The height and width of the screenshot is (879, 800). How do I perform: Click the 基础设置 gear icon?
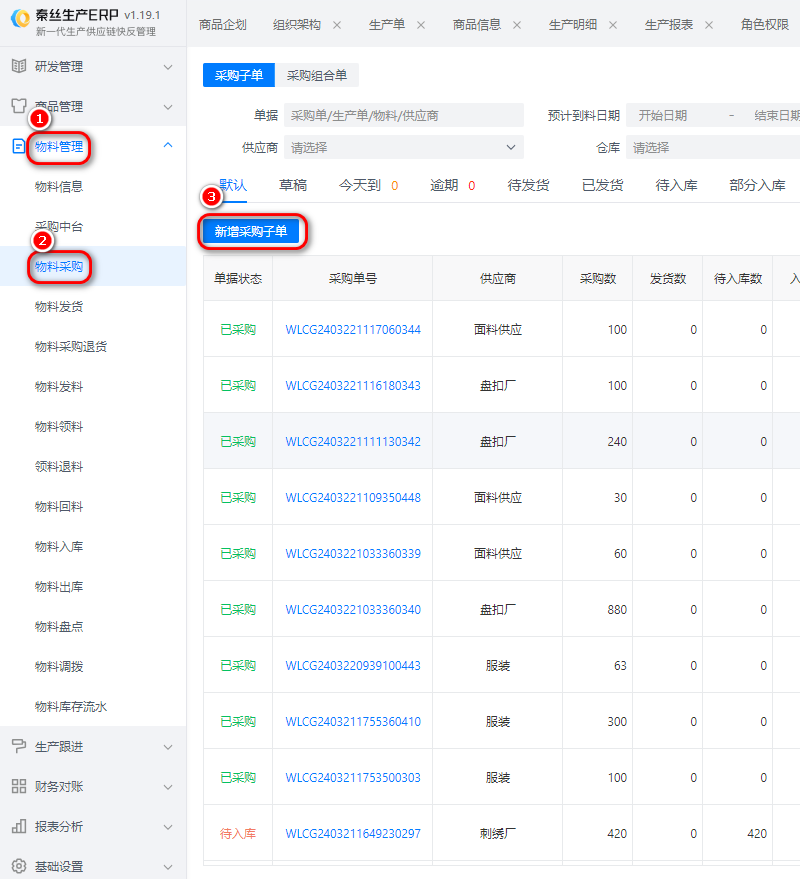point(18,867)
